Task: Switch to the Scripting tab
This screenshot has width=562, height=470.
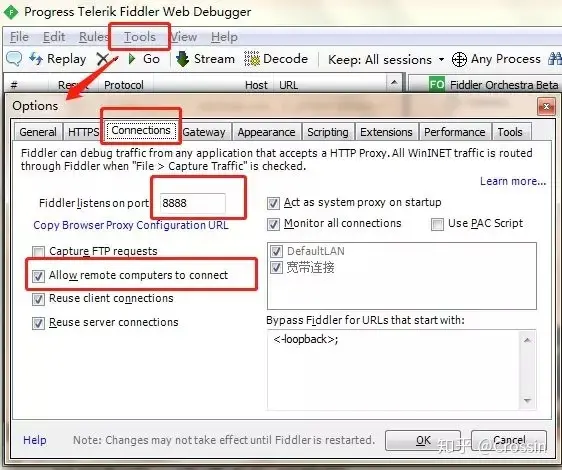Action: (x=328, y=132)
